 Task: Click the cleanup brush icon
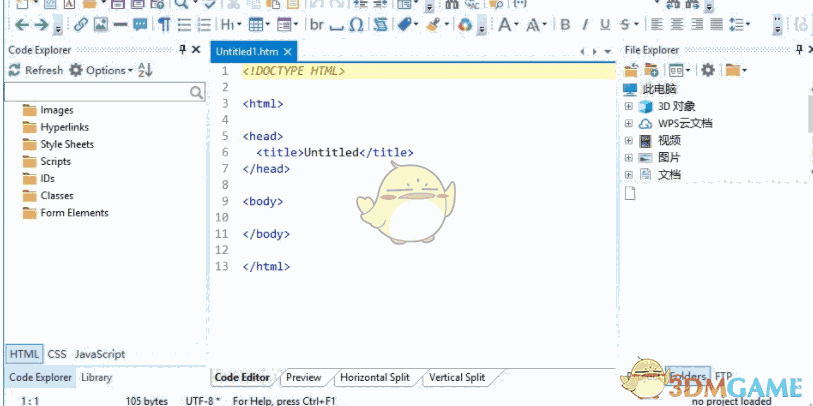[x=435, y=24]
